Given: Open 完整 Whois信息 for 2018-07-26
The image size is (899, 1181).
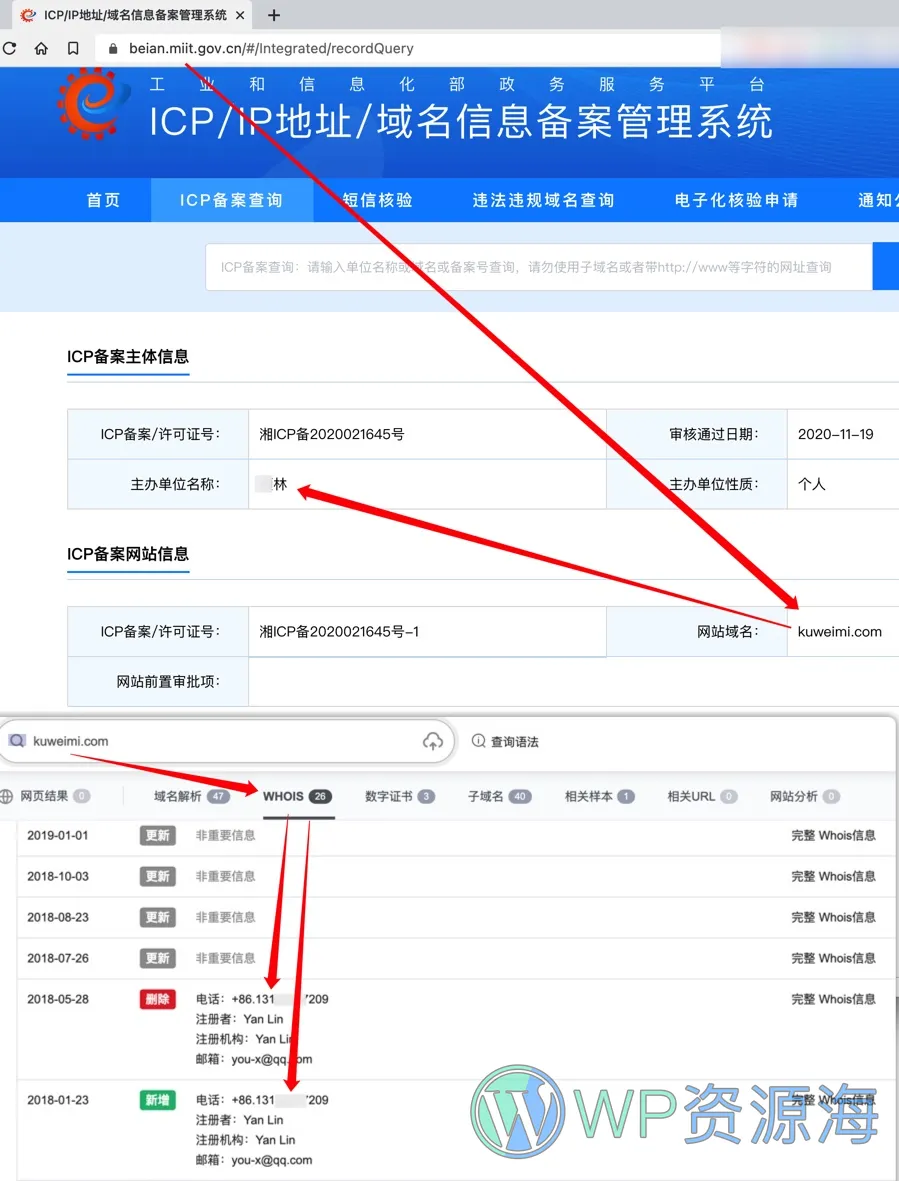Looking at the screenshot, I should pyautogui.click(x=833, y=958).
